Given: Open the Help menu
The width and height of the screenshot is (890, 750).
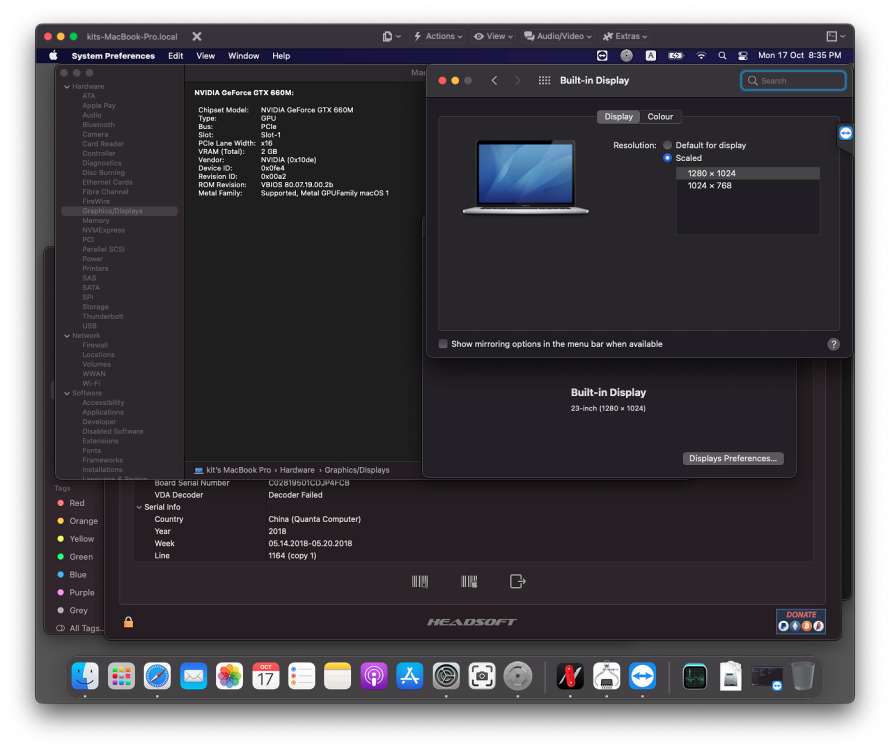Looking at the screenshot, I should coord(281,56).
